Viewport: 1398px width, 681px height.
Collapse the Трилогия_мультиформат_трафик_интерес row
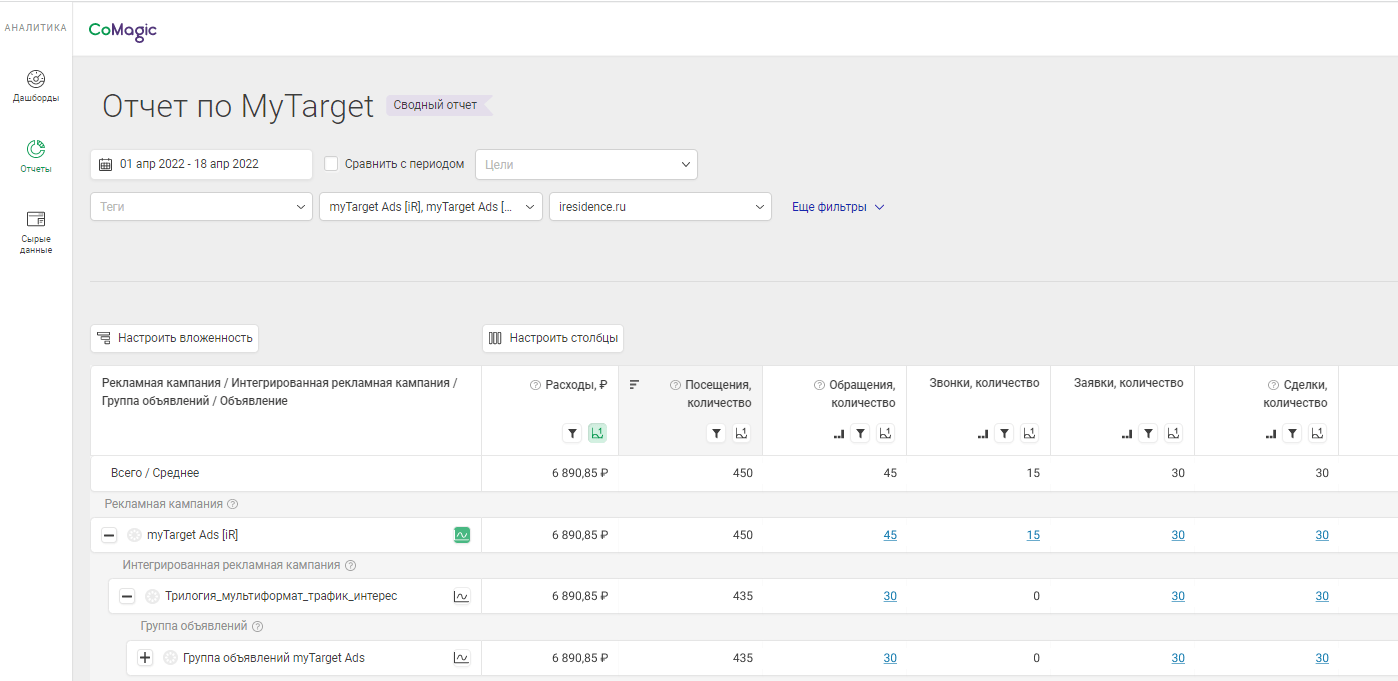pyautogui.click(x=127, y=596)
